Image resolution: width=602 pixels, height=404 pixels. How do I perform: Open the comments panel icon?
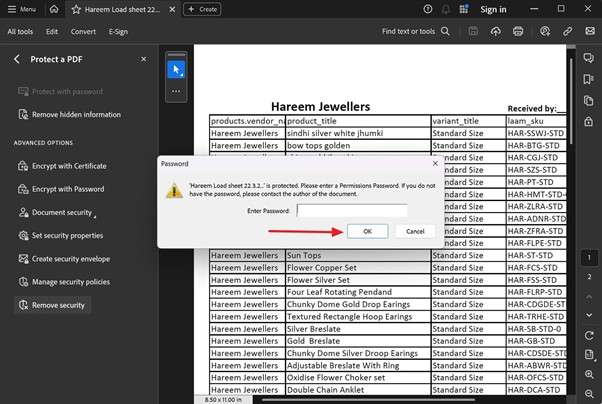[589, 58]
